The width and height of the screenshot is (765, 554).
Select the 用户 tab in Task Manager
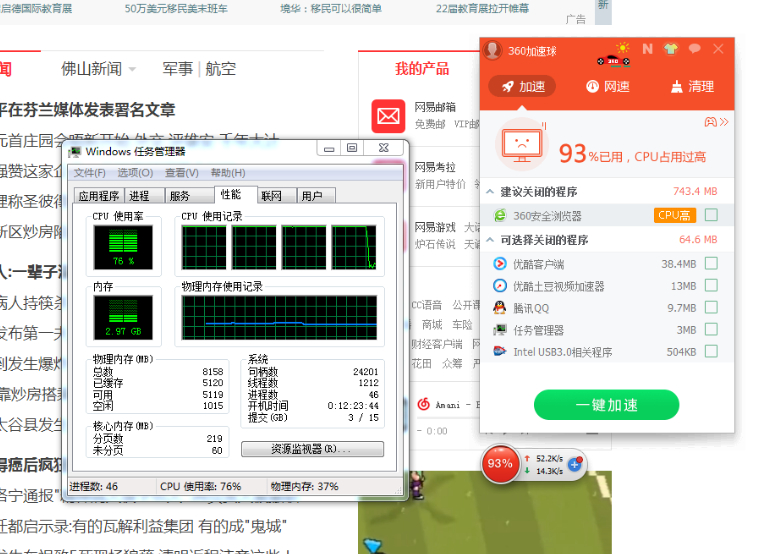click(x=316, y=196)
